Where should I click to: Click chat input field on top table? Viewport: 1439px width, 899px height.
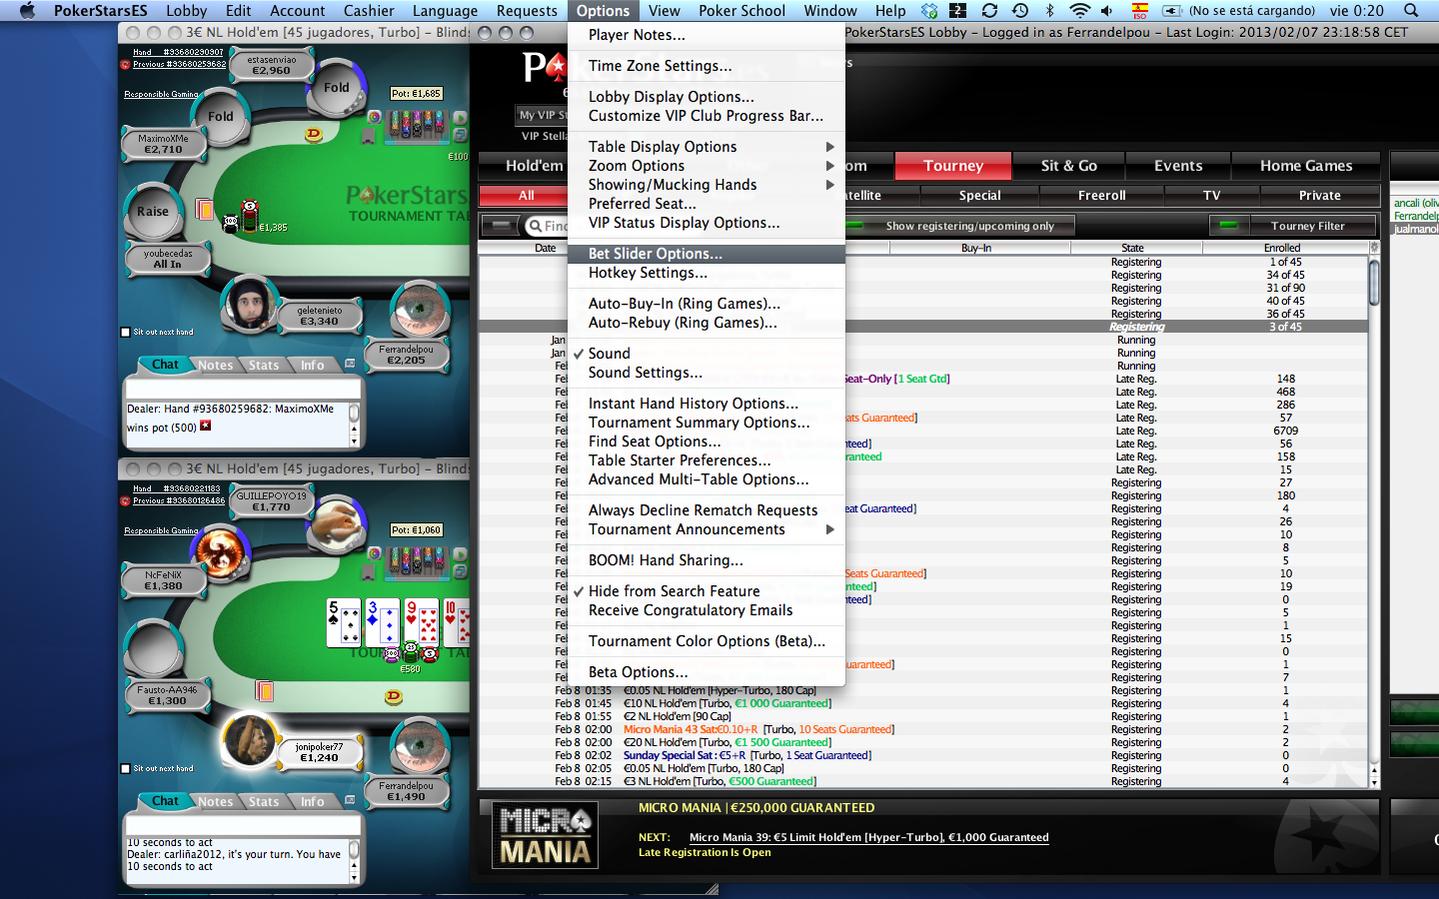[x=242, y=389]
